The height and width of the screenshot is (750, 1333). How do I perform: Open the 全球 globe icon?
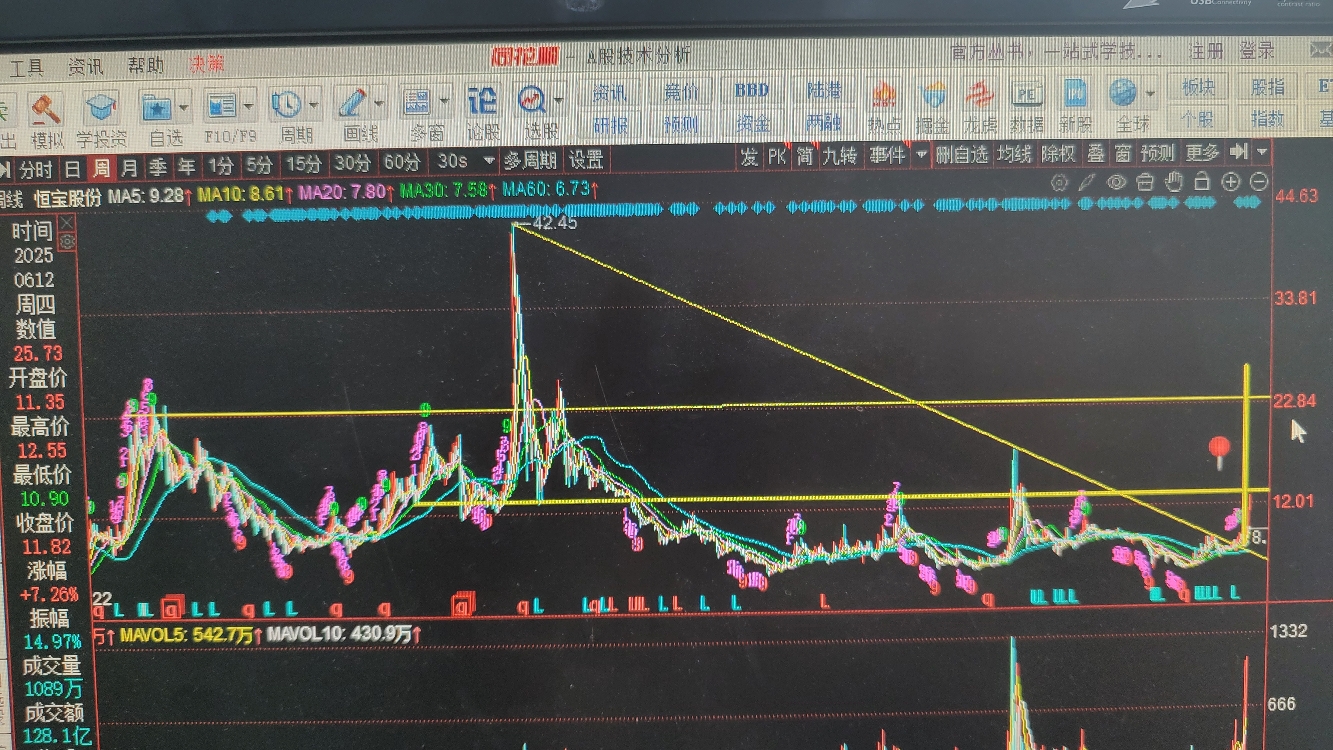(x=1123, y=93)
